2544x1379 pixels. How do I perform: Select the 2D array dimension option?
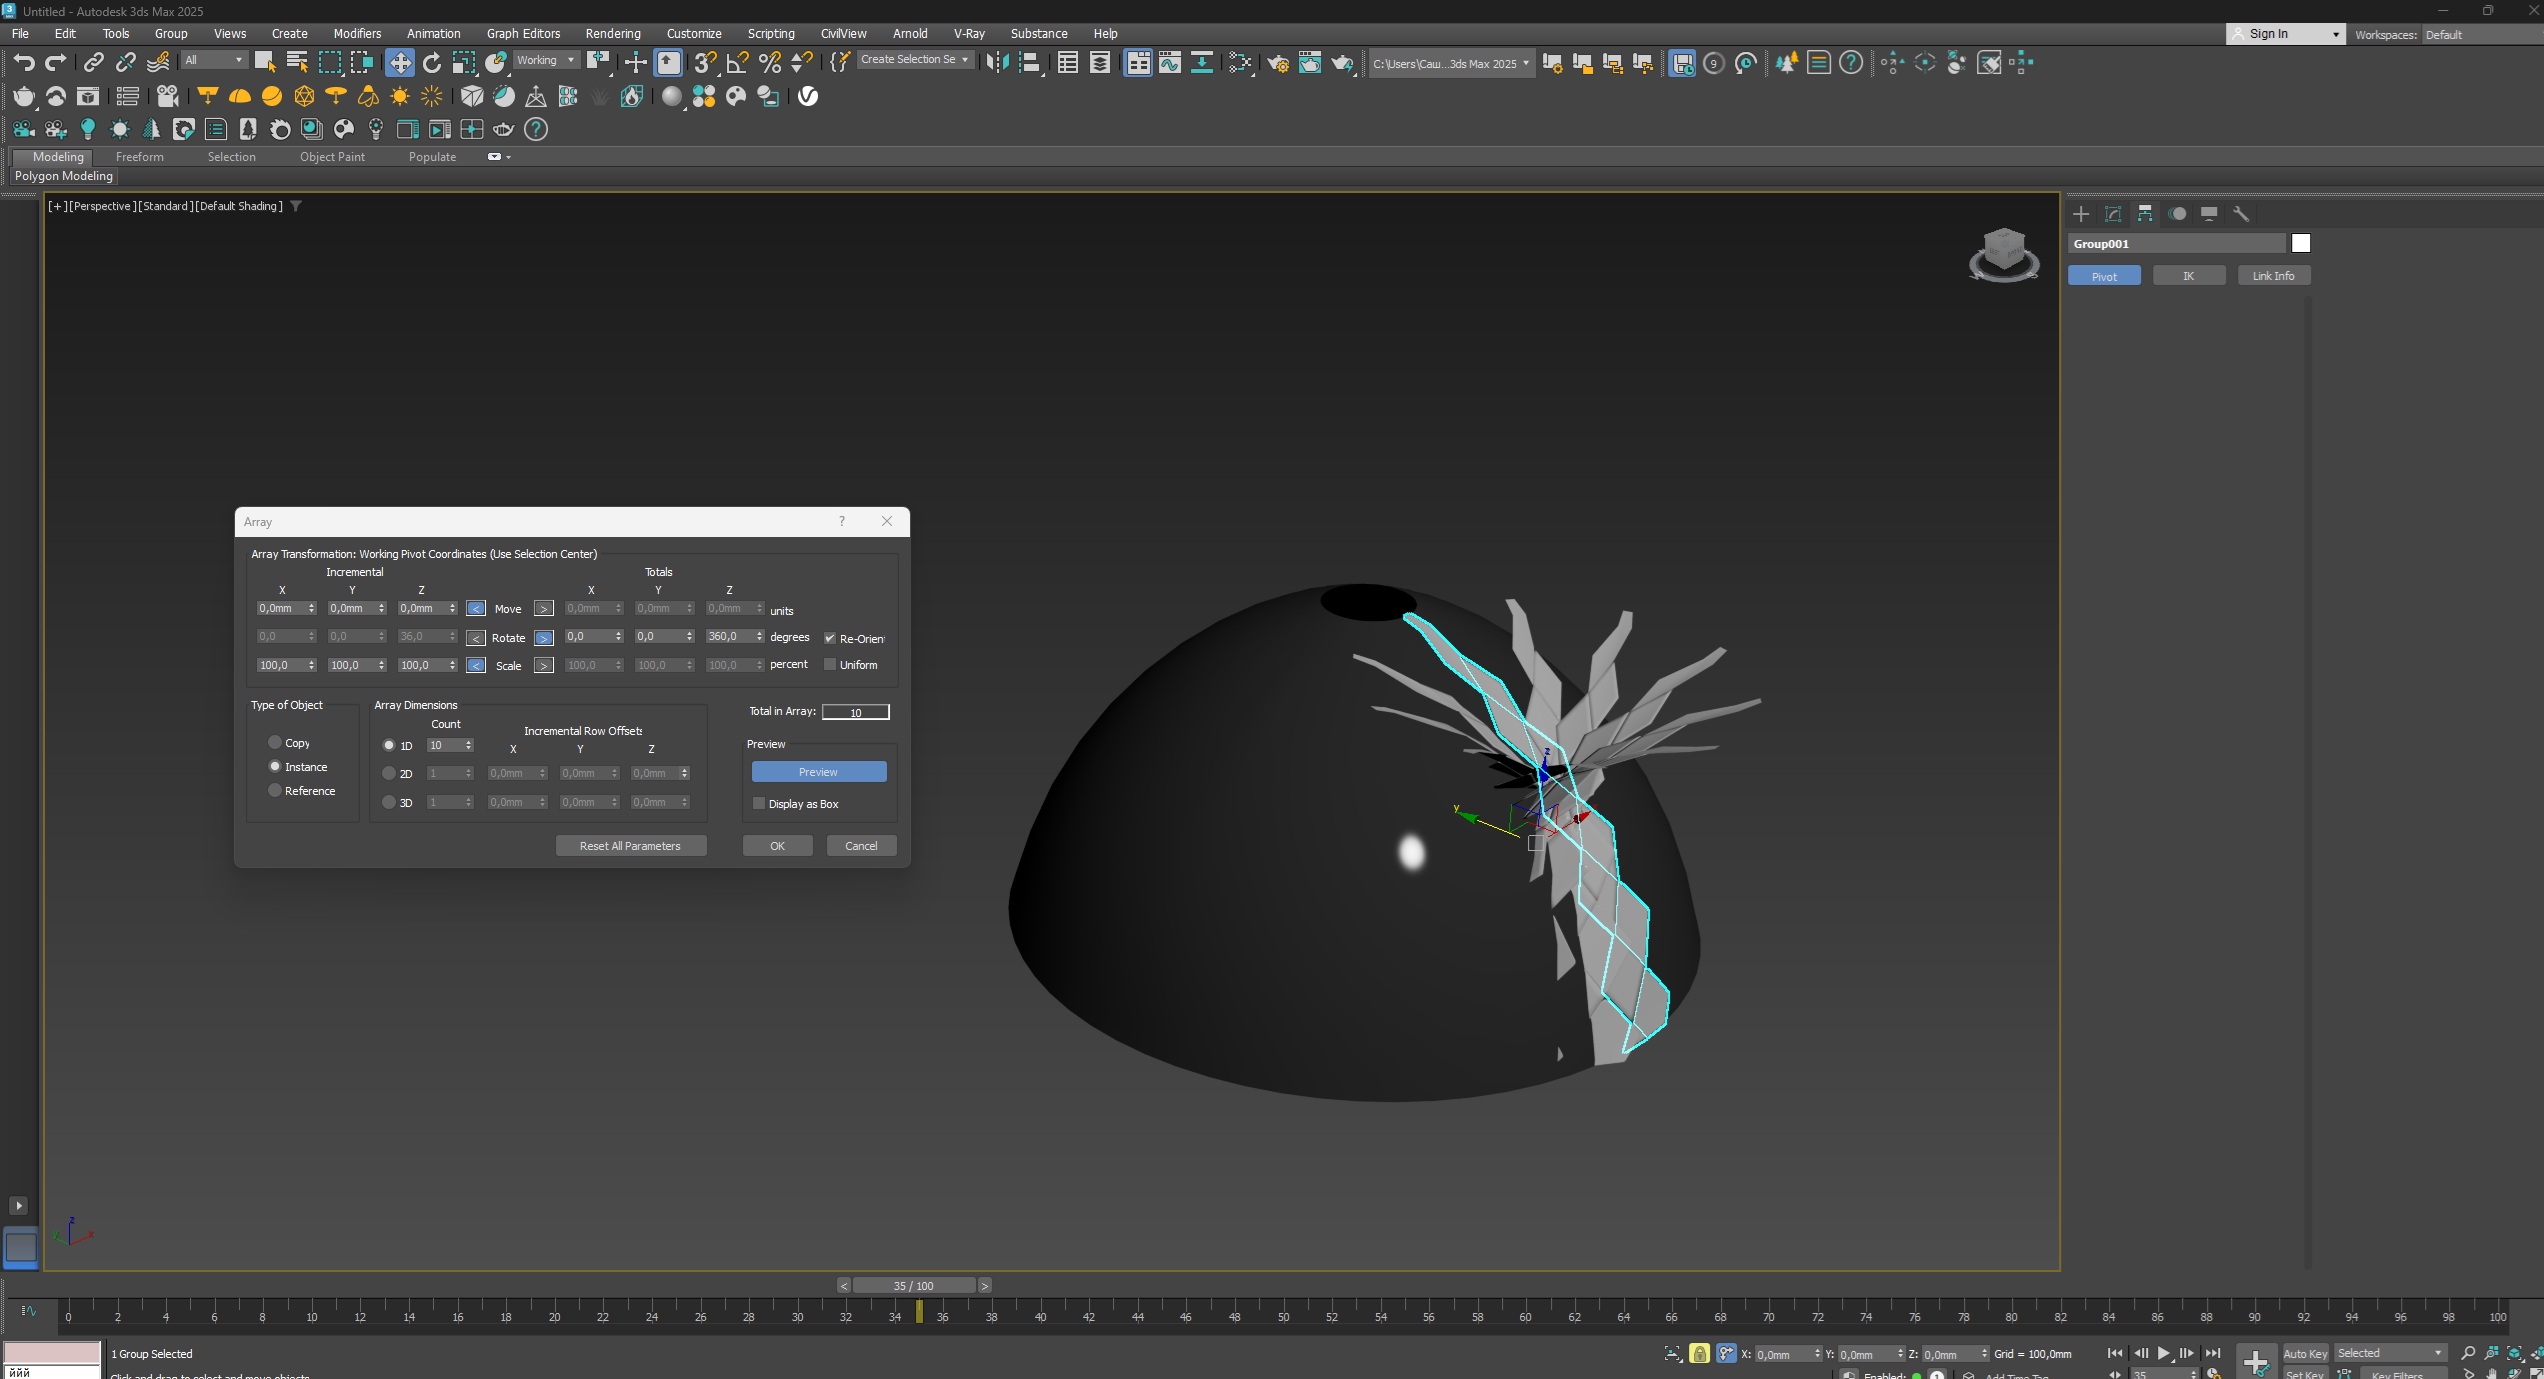point(389,773)
